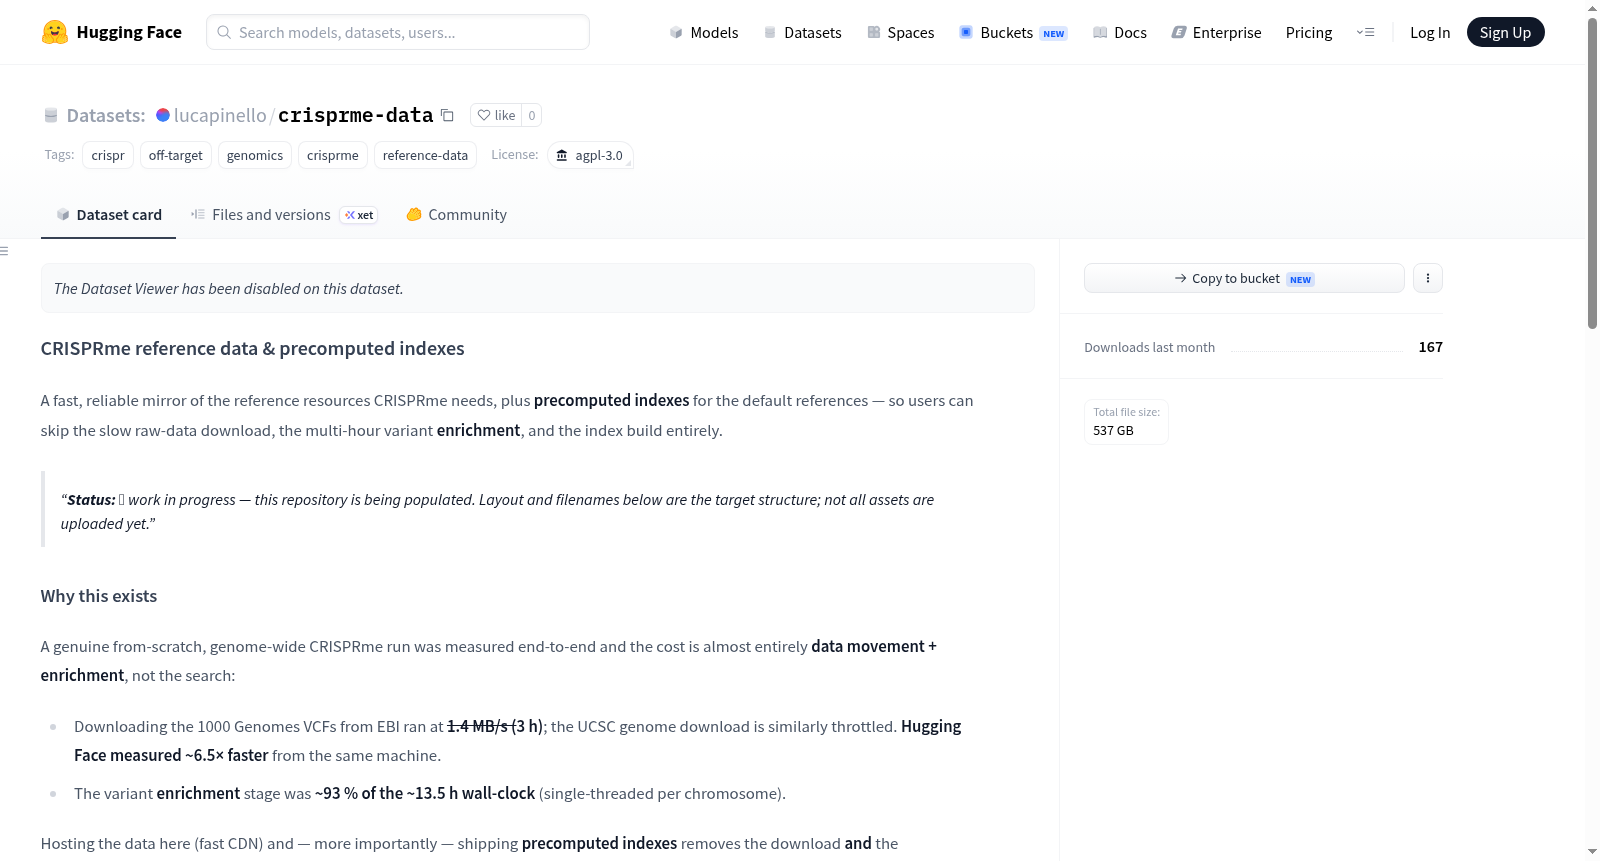Viewport: 1600px width, 861px height.
Task: Open the Docs navigation link
Action: tap(1120, 32)
